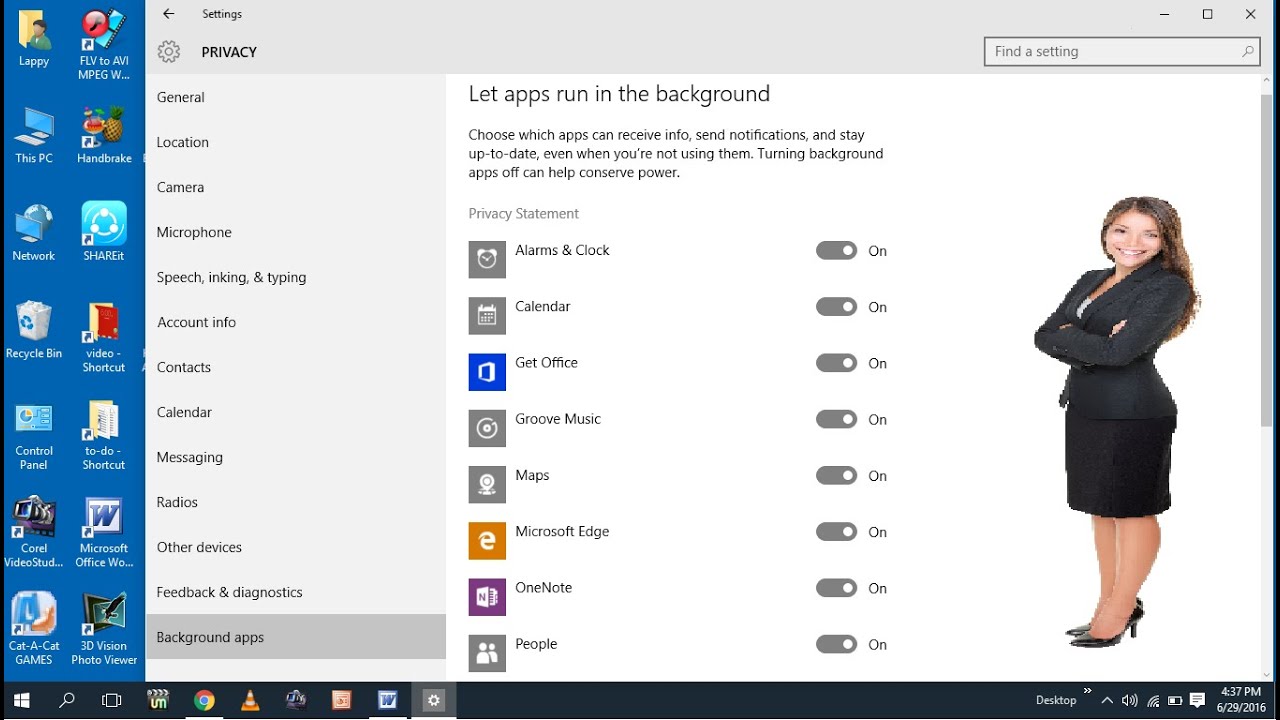Open Microsoft Word from the taskbar
The width and height of the screenshot is (1280, 720).
[x=388, y=700]
